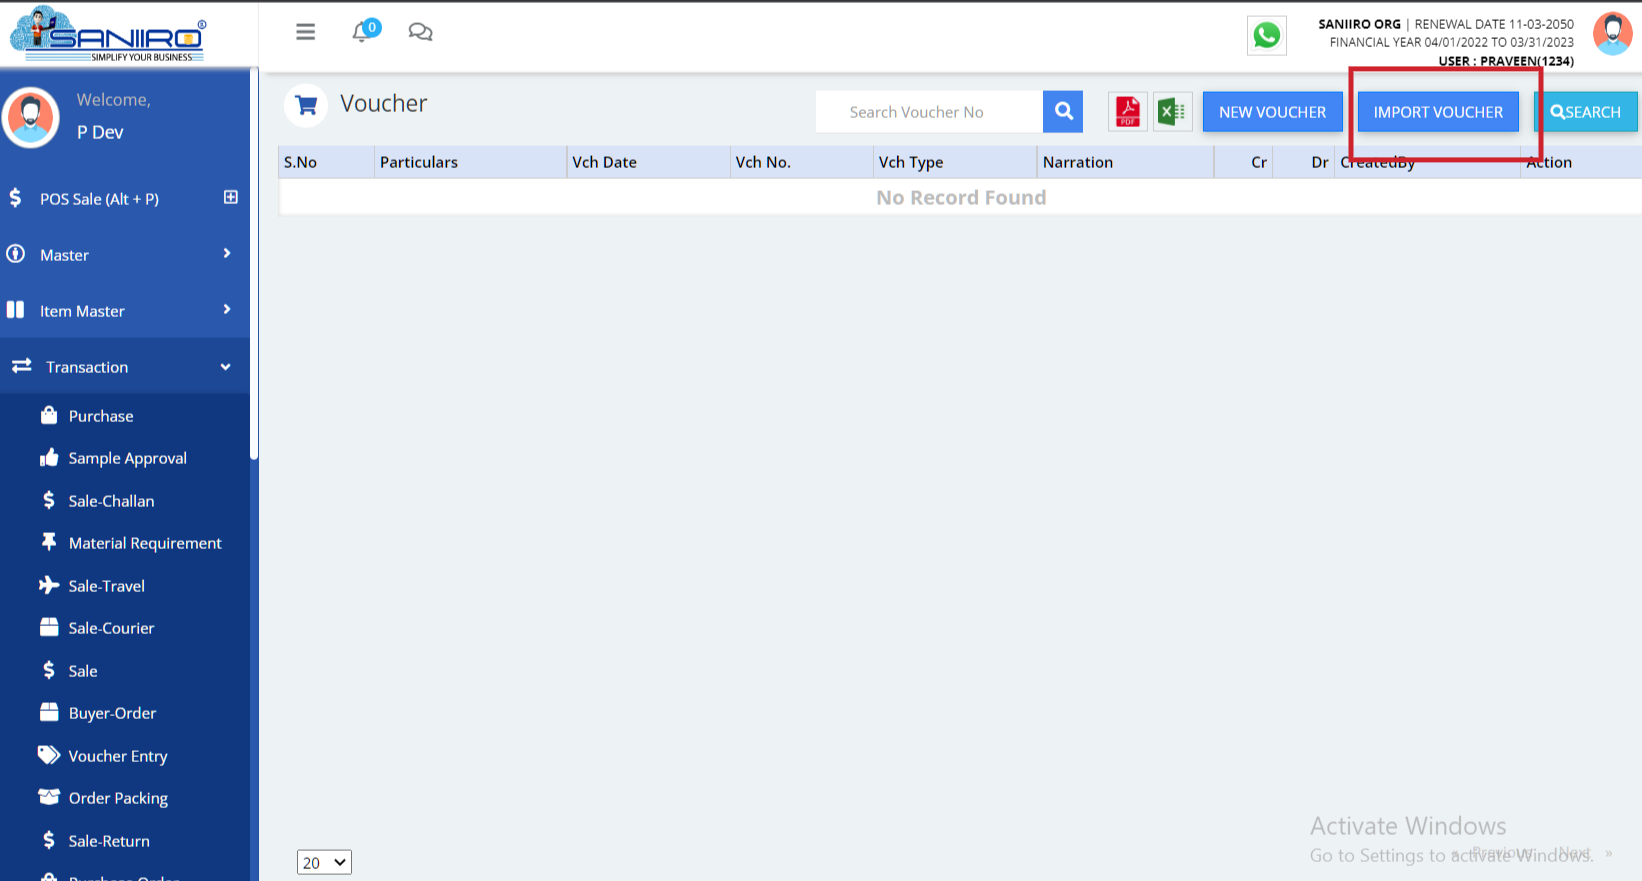Export vouchers as PDF

[x=1128, y=112]
